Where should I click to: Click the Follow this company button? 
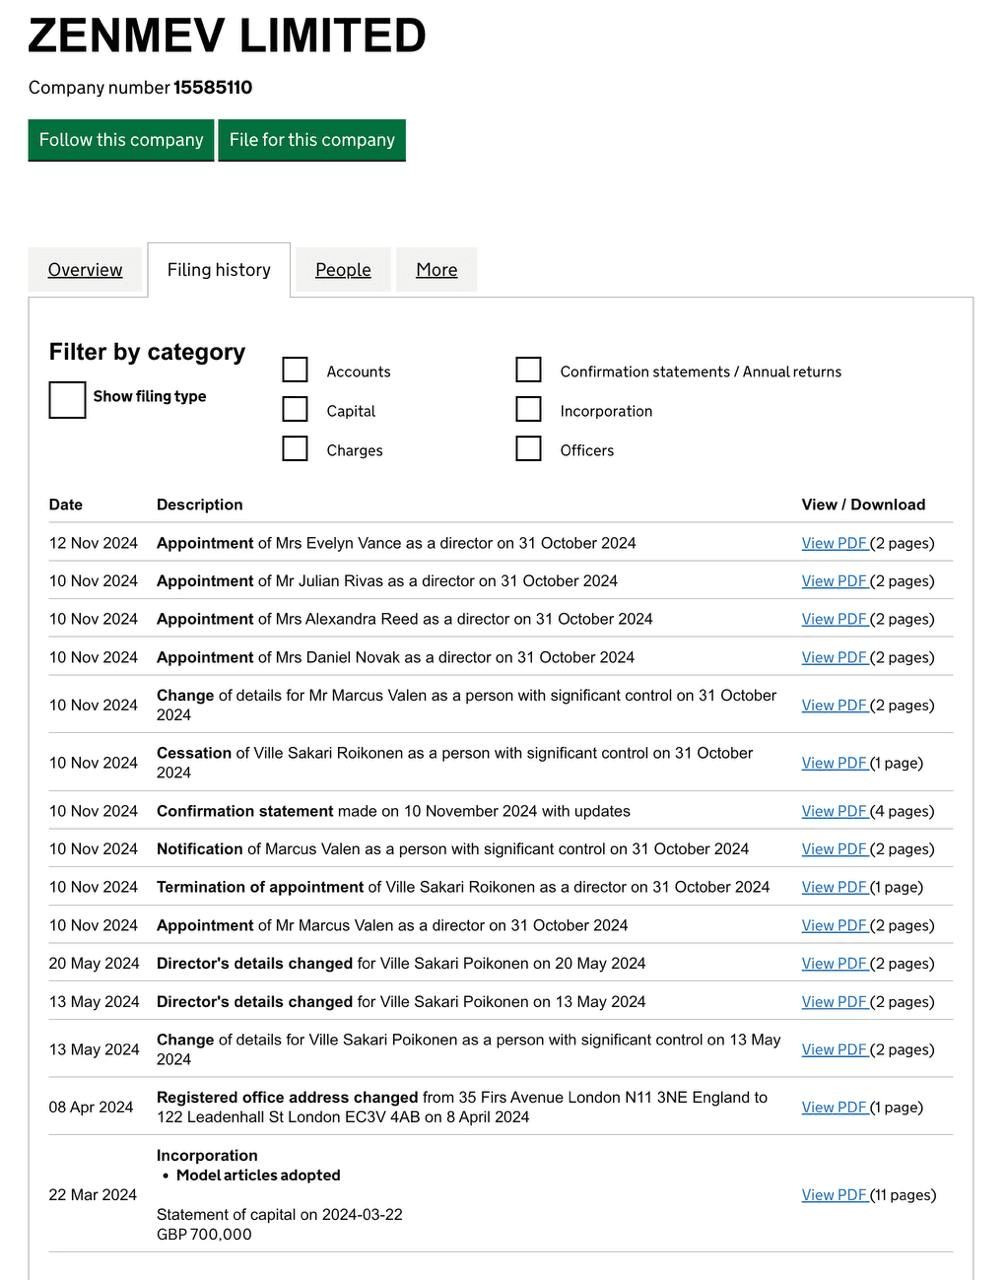[121, 140]
